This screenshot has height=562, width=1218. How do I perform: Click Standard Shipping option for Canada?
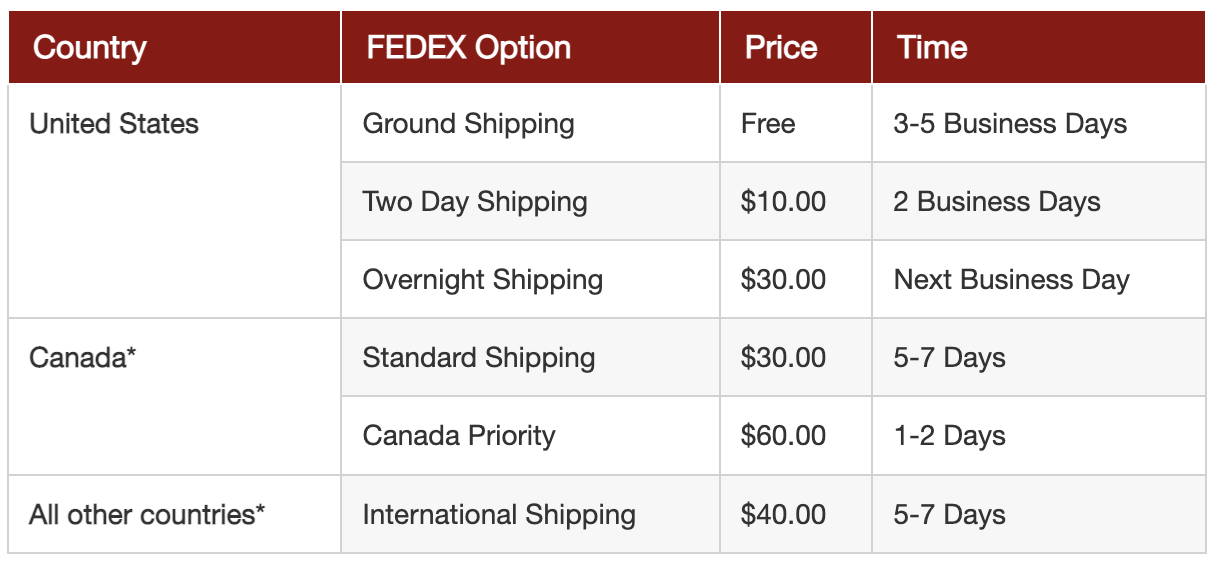(479, 357)
